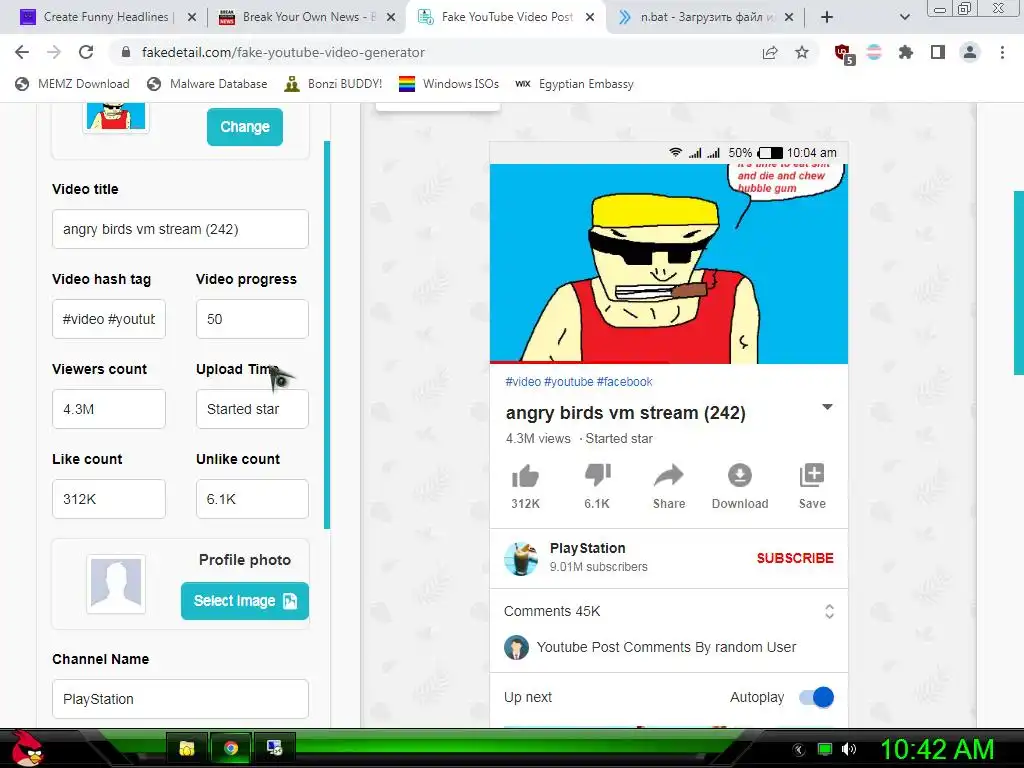The image size is (1024, 768).
Task: Click the browser back arrow
Action: [x=22, y=52]
